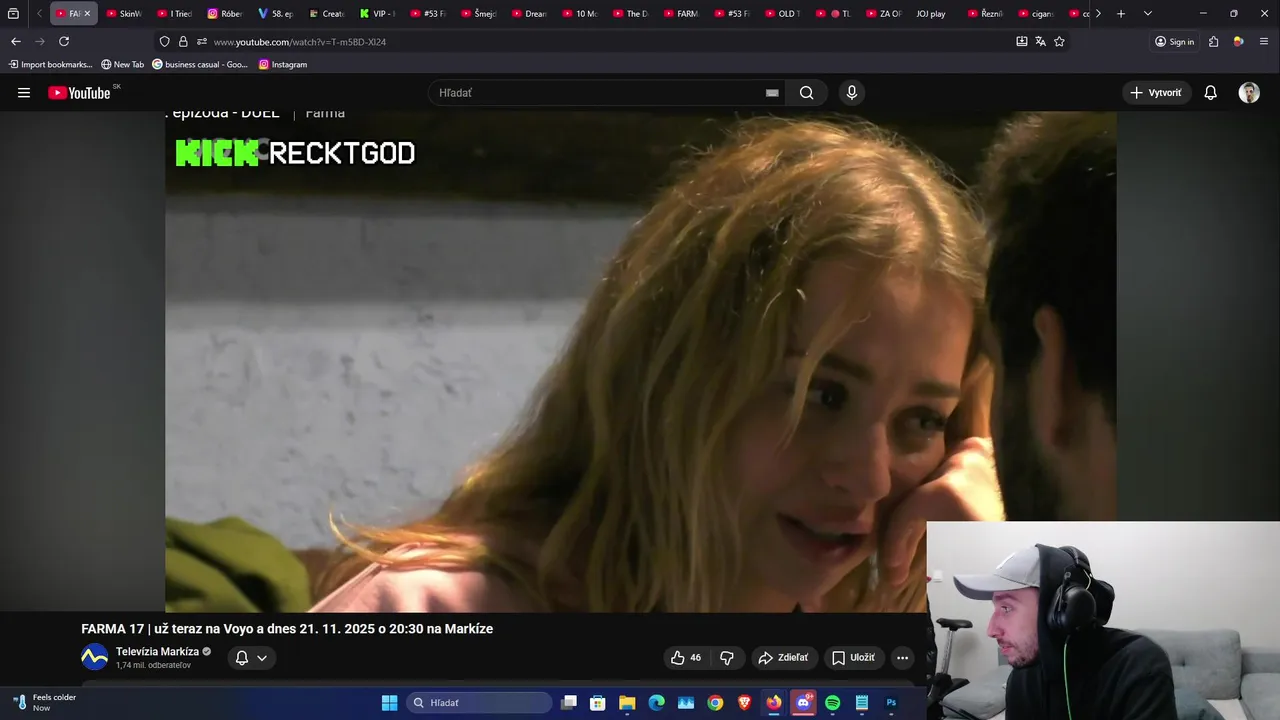Open Firefox View in tab bar

(13, 14)
